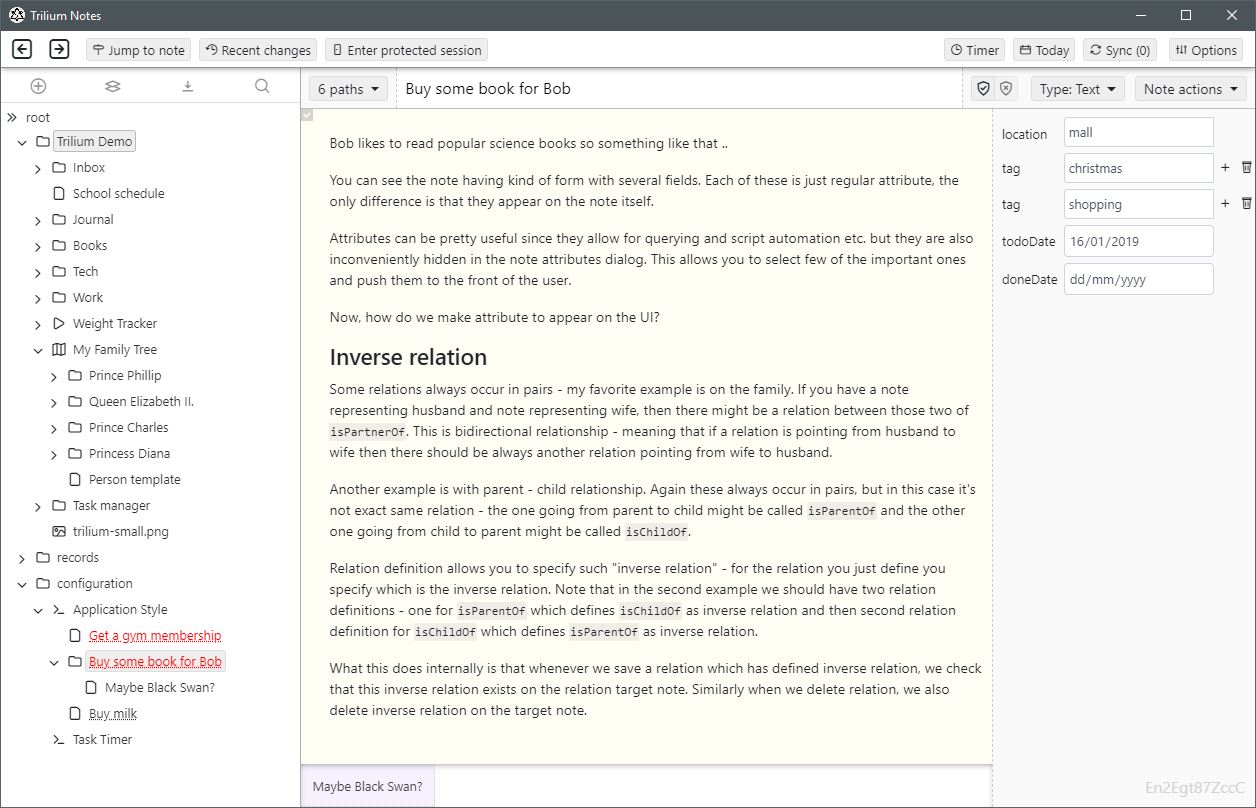This screenshot has height=808, width=1256.
Task: Select Get a gym membership note
Action: click(x=155, y=635)
